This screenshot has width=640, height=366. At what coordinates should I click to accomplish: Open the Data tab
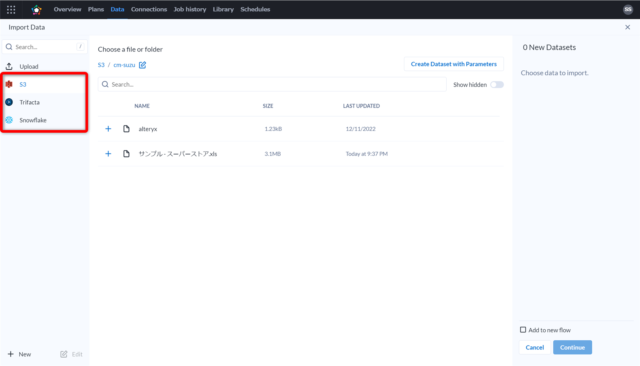117,9
